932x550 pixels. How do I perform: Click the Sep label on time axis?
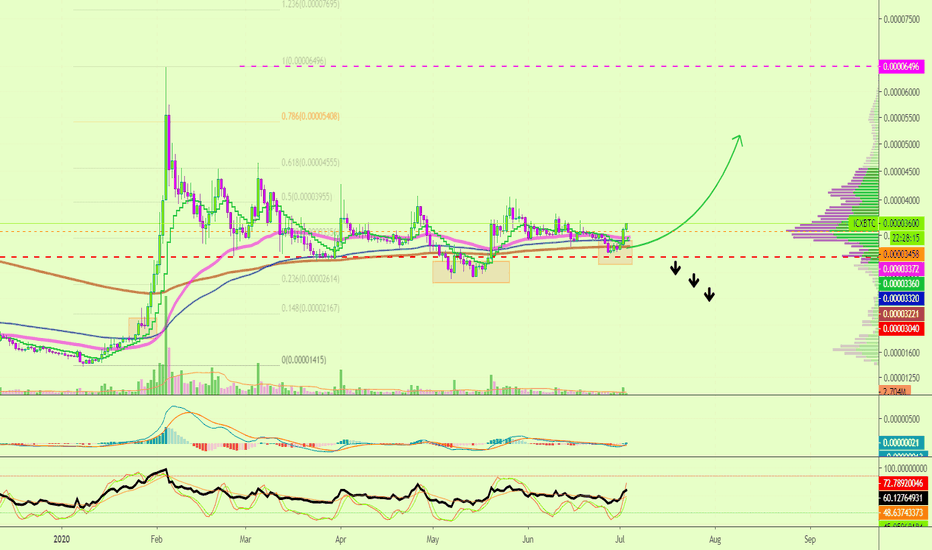[x=810, y=540]
